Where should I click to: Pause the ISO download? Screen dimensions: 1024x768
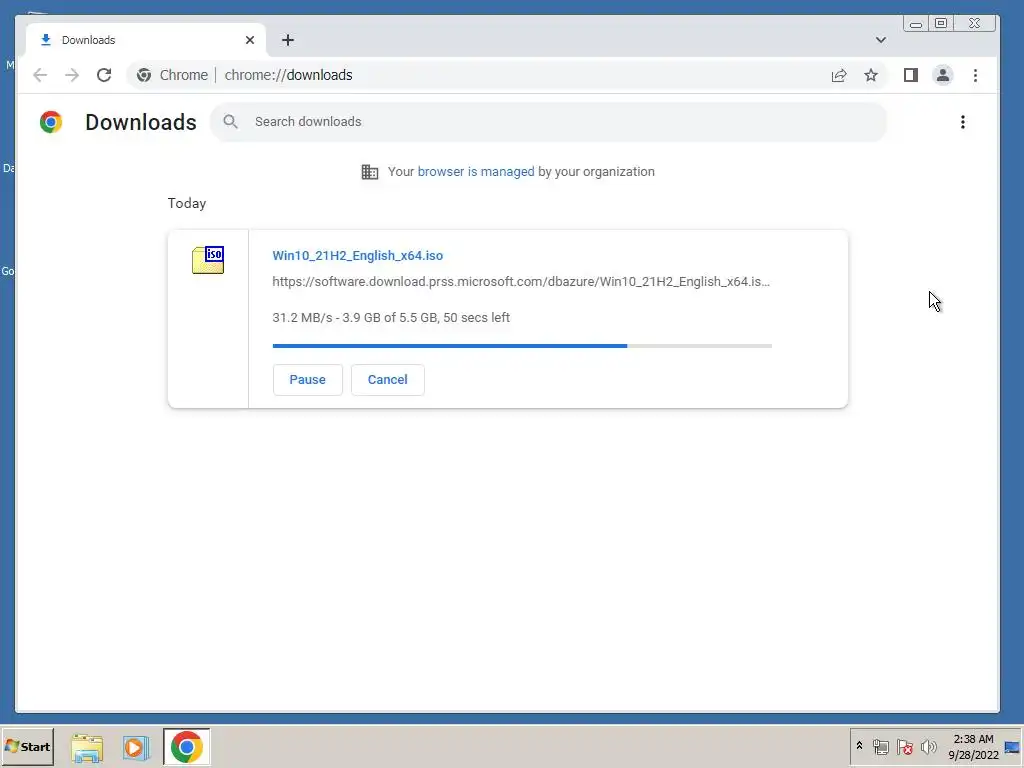(307, 379)
